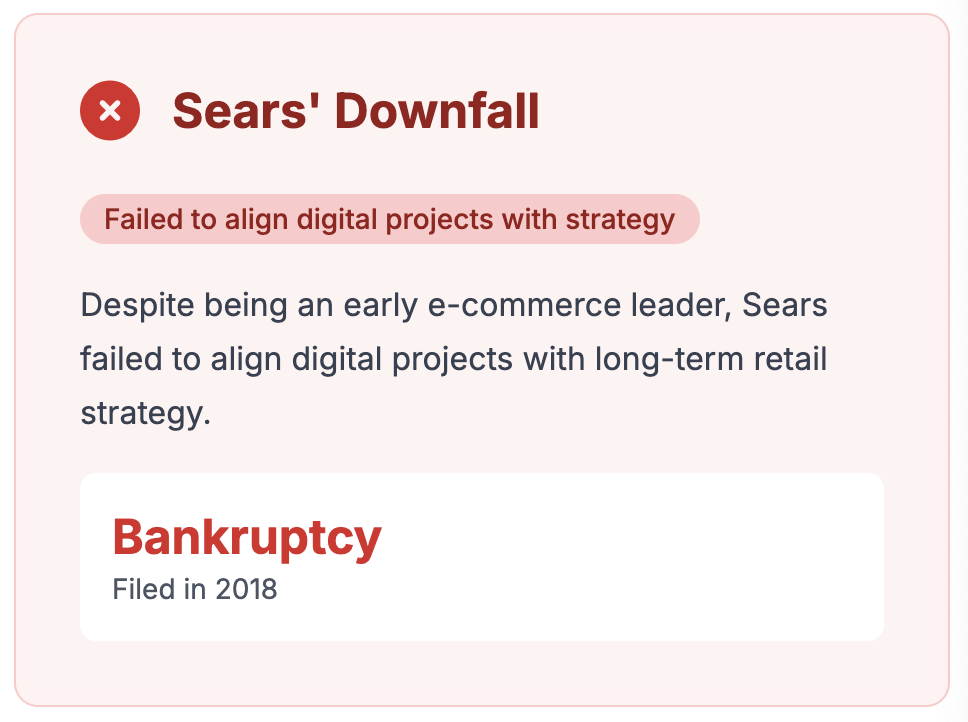Click the description paragraph about Sears

coord(454,359)
